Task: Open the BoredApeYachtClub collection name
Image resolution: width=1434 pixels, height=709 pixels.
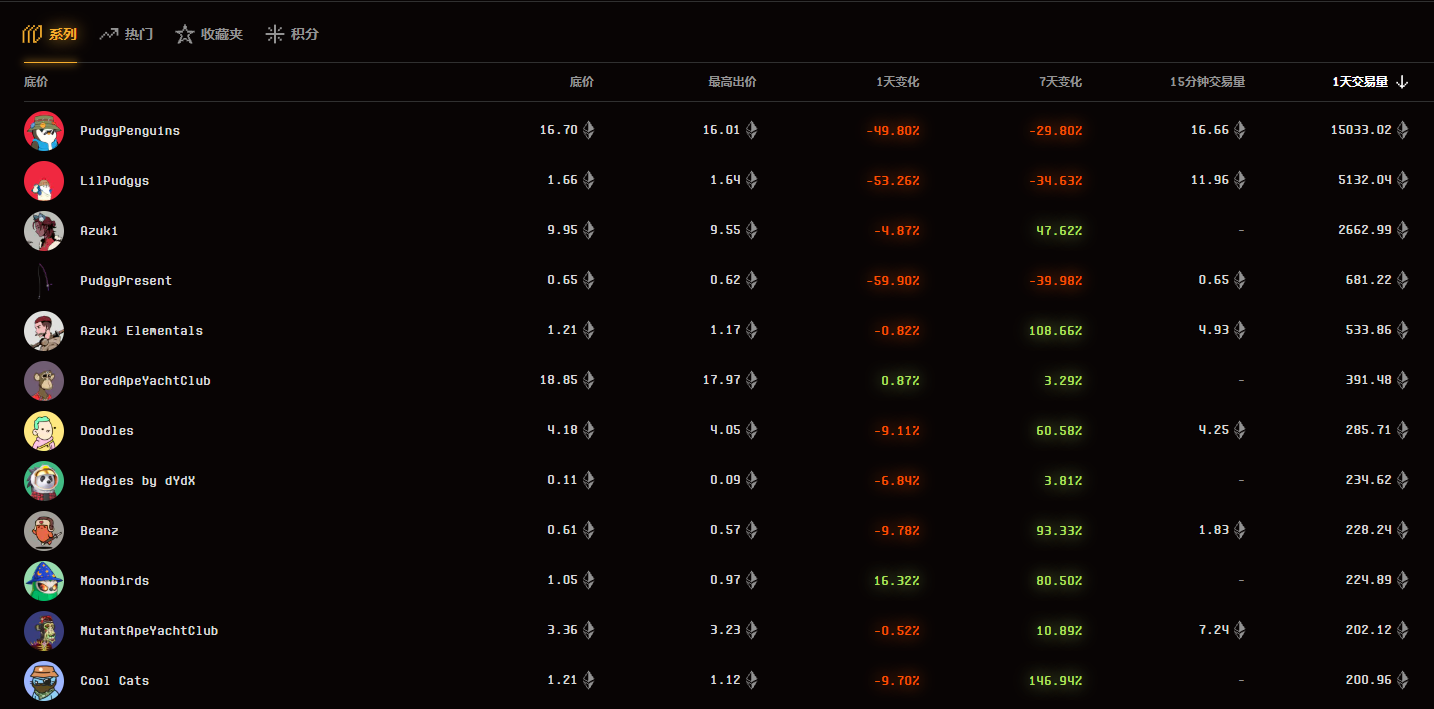Action: pos(145,381)
